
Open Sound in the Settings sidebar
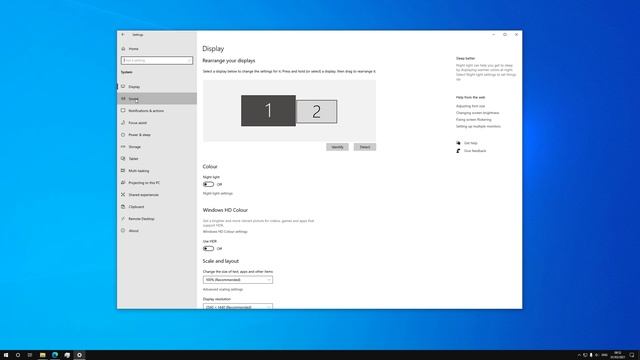[157, 98]
